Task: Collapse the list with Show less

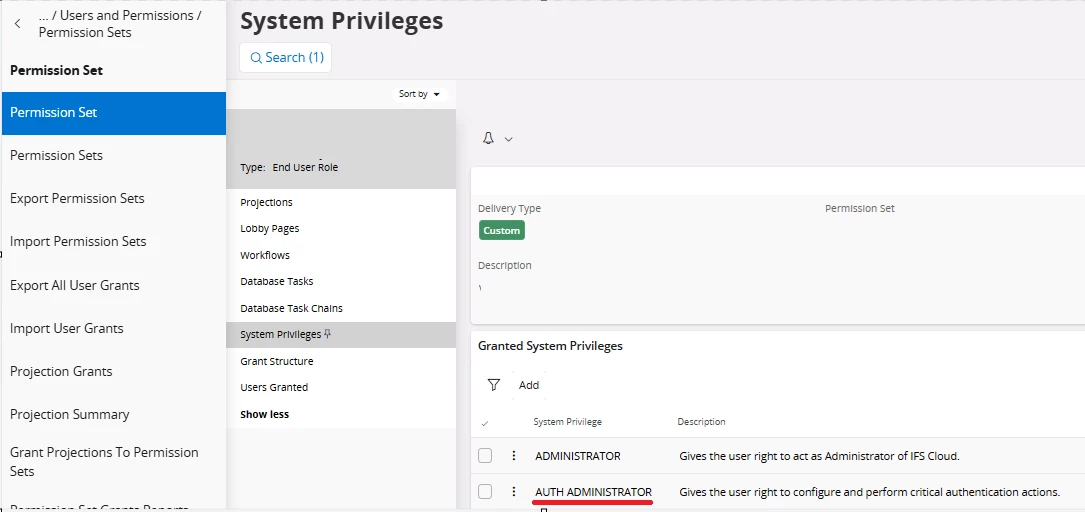Action: point(264,414)
